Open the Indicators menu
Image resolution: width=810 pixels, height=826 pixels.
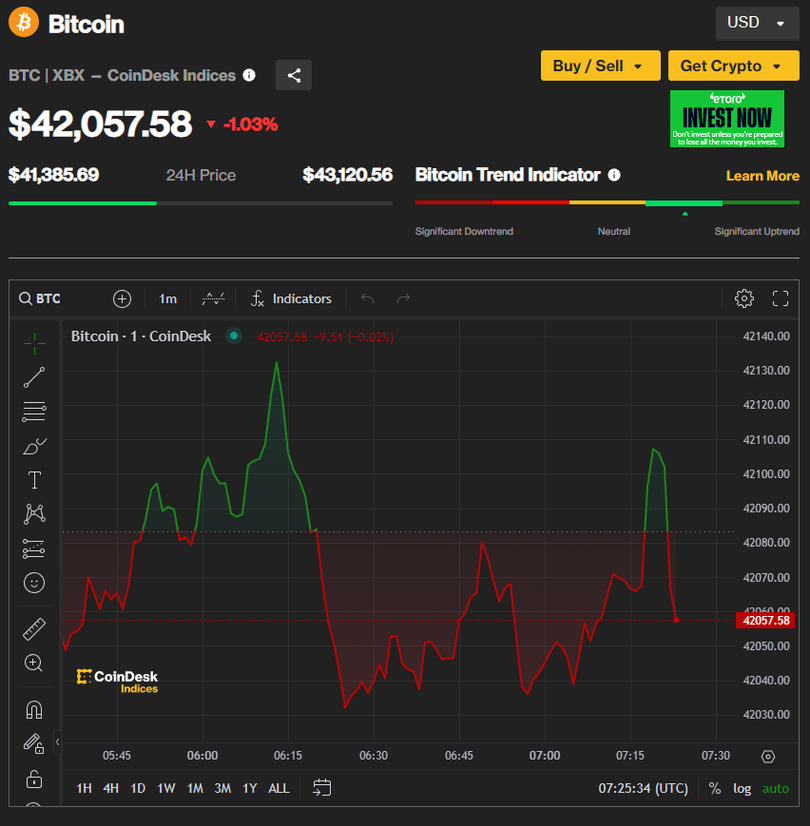291,298
